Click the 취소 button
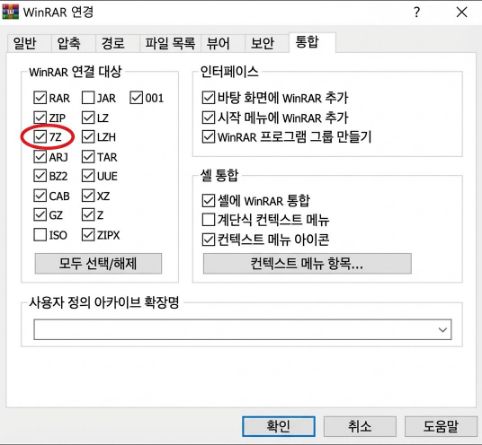This screenshot has width=482, height=445. point(360,426)
